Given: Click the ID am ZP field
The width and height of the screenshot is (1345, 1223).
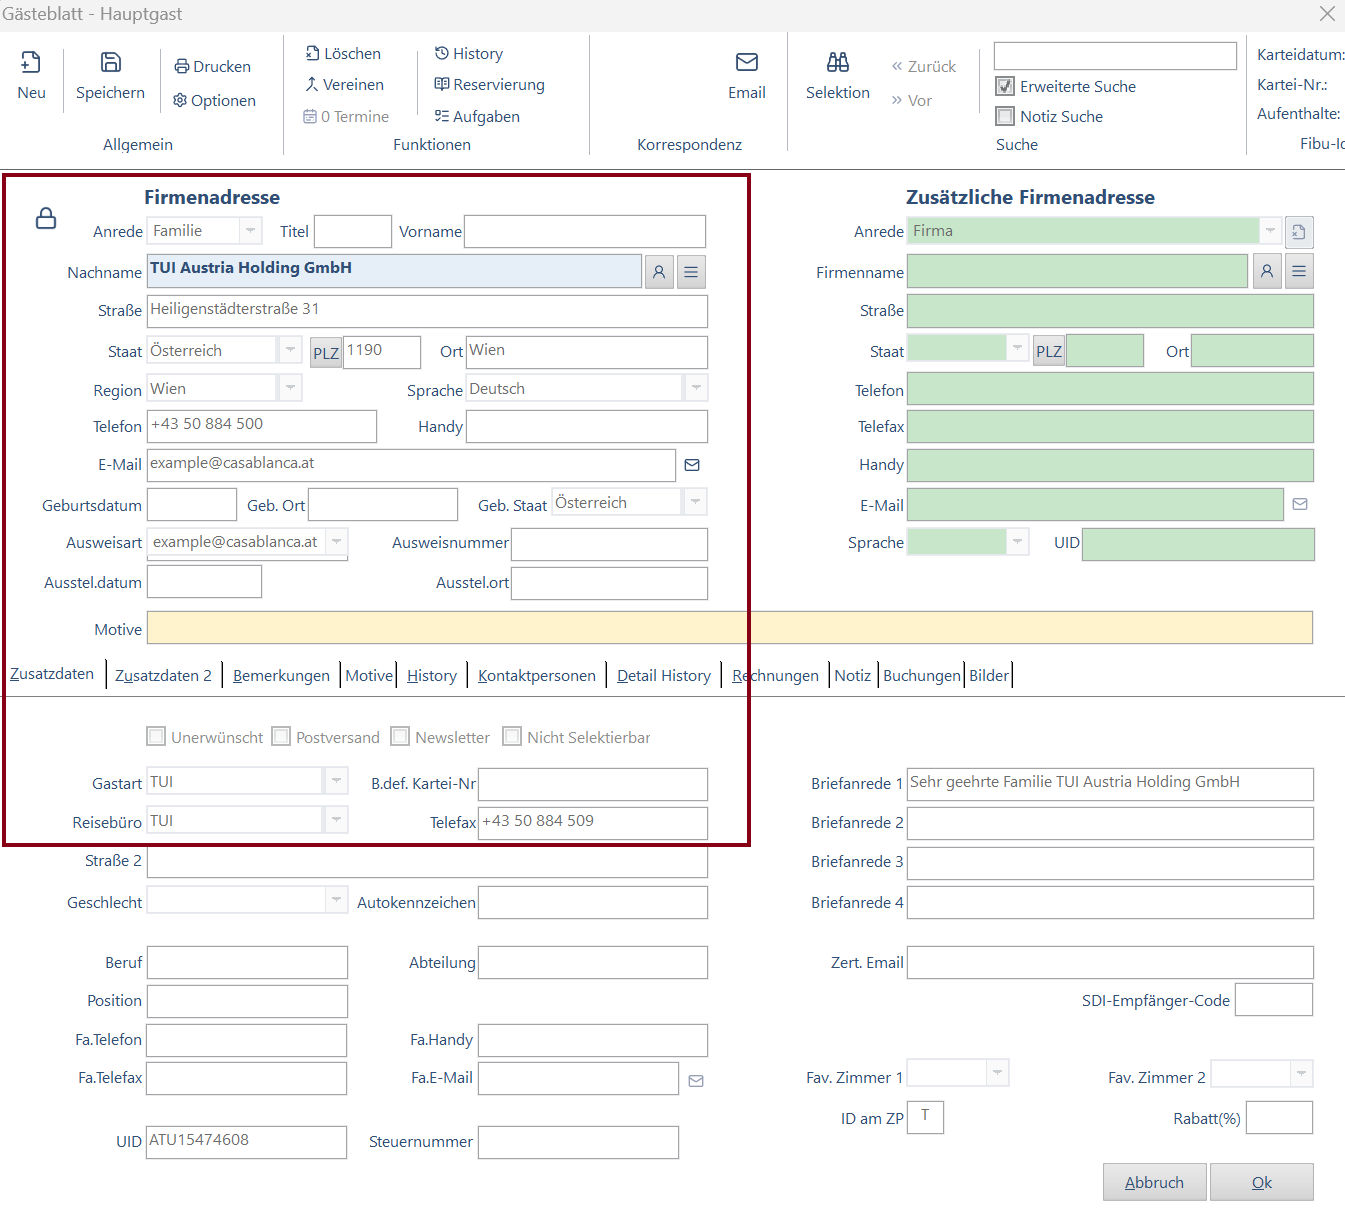Looking at the screenshot, I should pos(925,1117).
